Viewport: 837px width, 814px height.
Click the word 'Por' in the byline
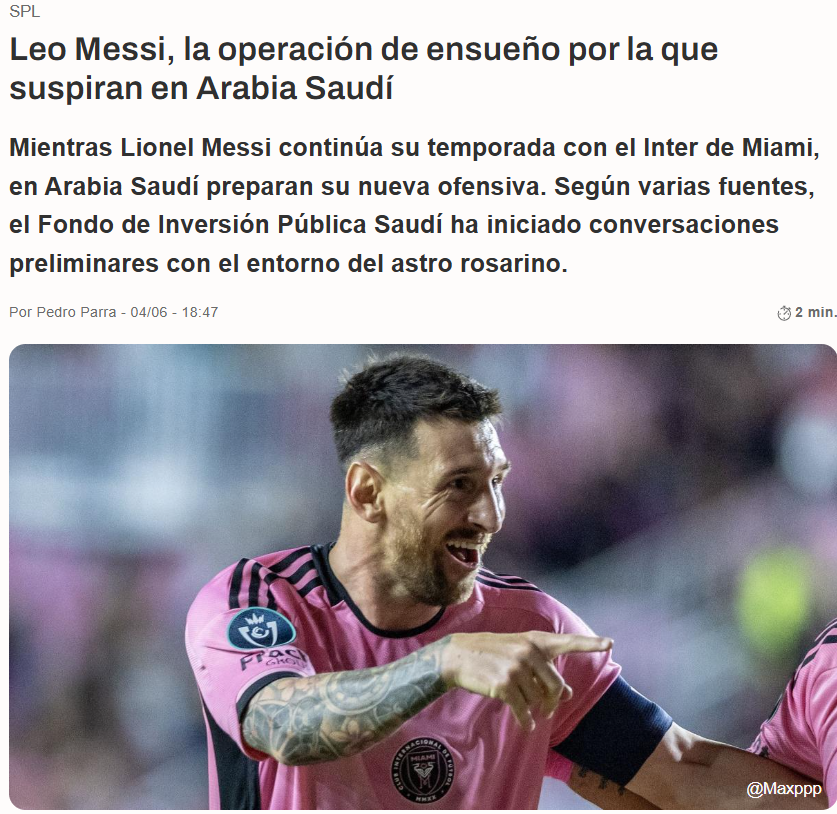coord(21,312)
